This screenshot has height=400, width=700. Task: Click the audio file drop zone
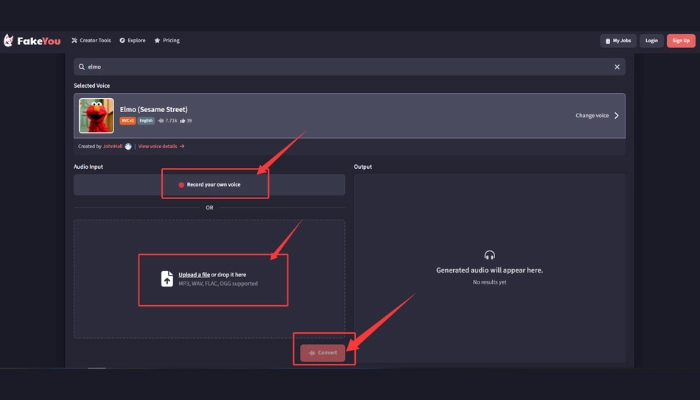pos(209,279)
